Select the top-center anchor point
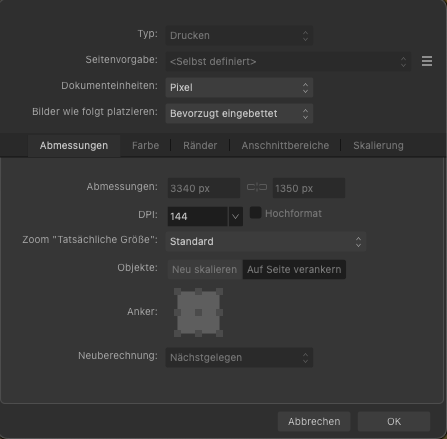447x439 pixels. [198, 292]
